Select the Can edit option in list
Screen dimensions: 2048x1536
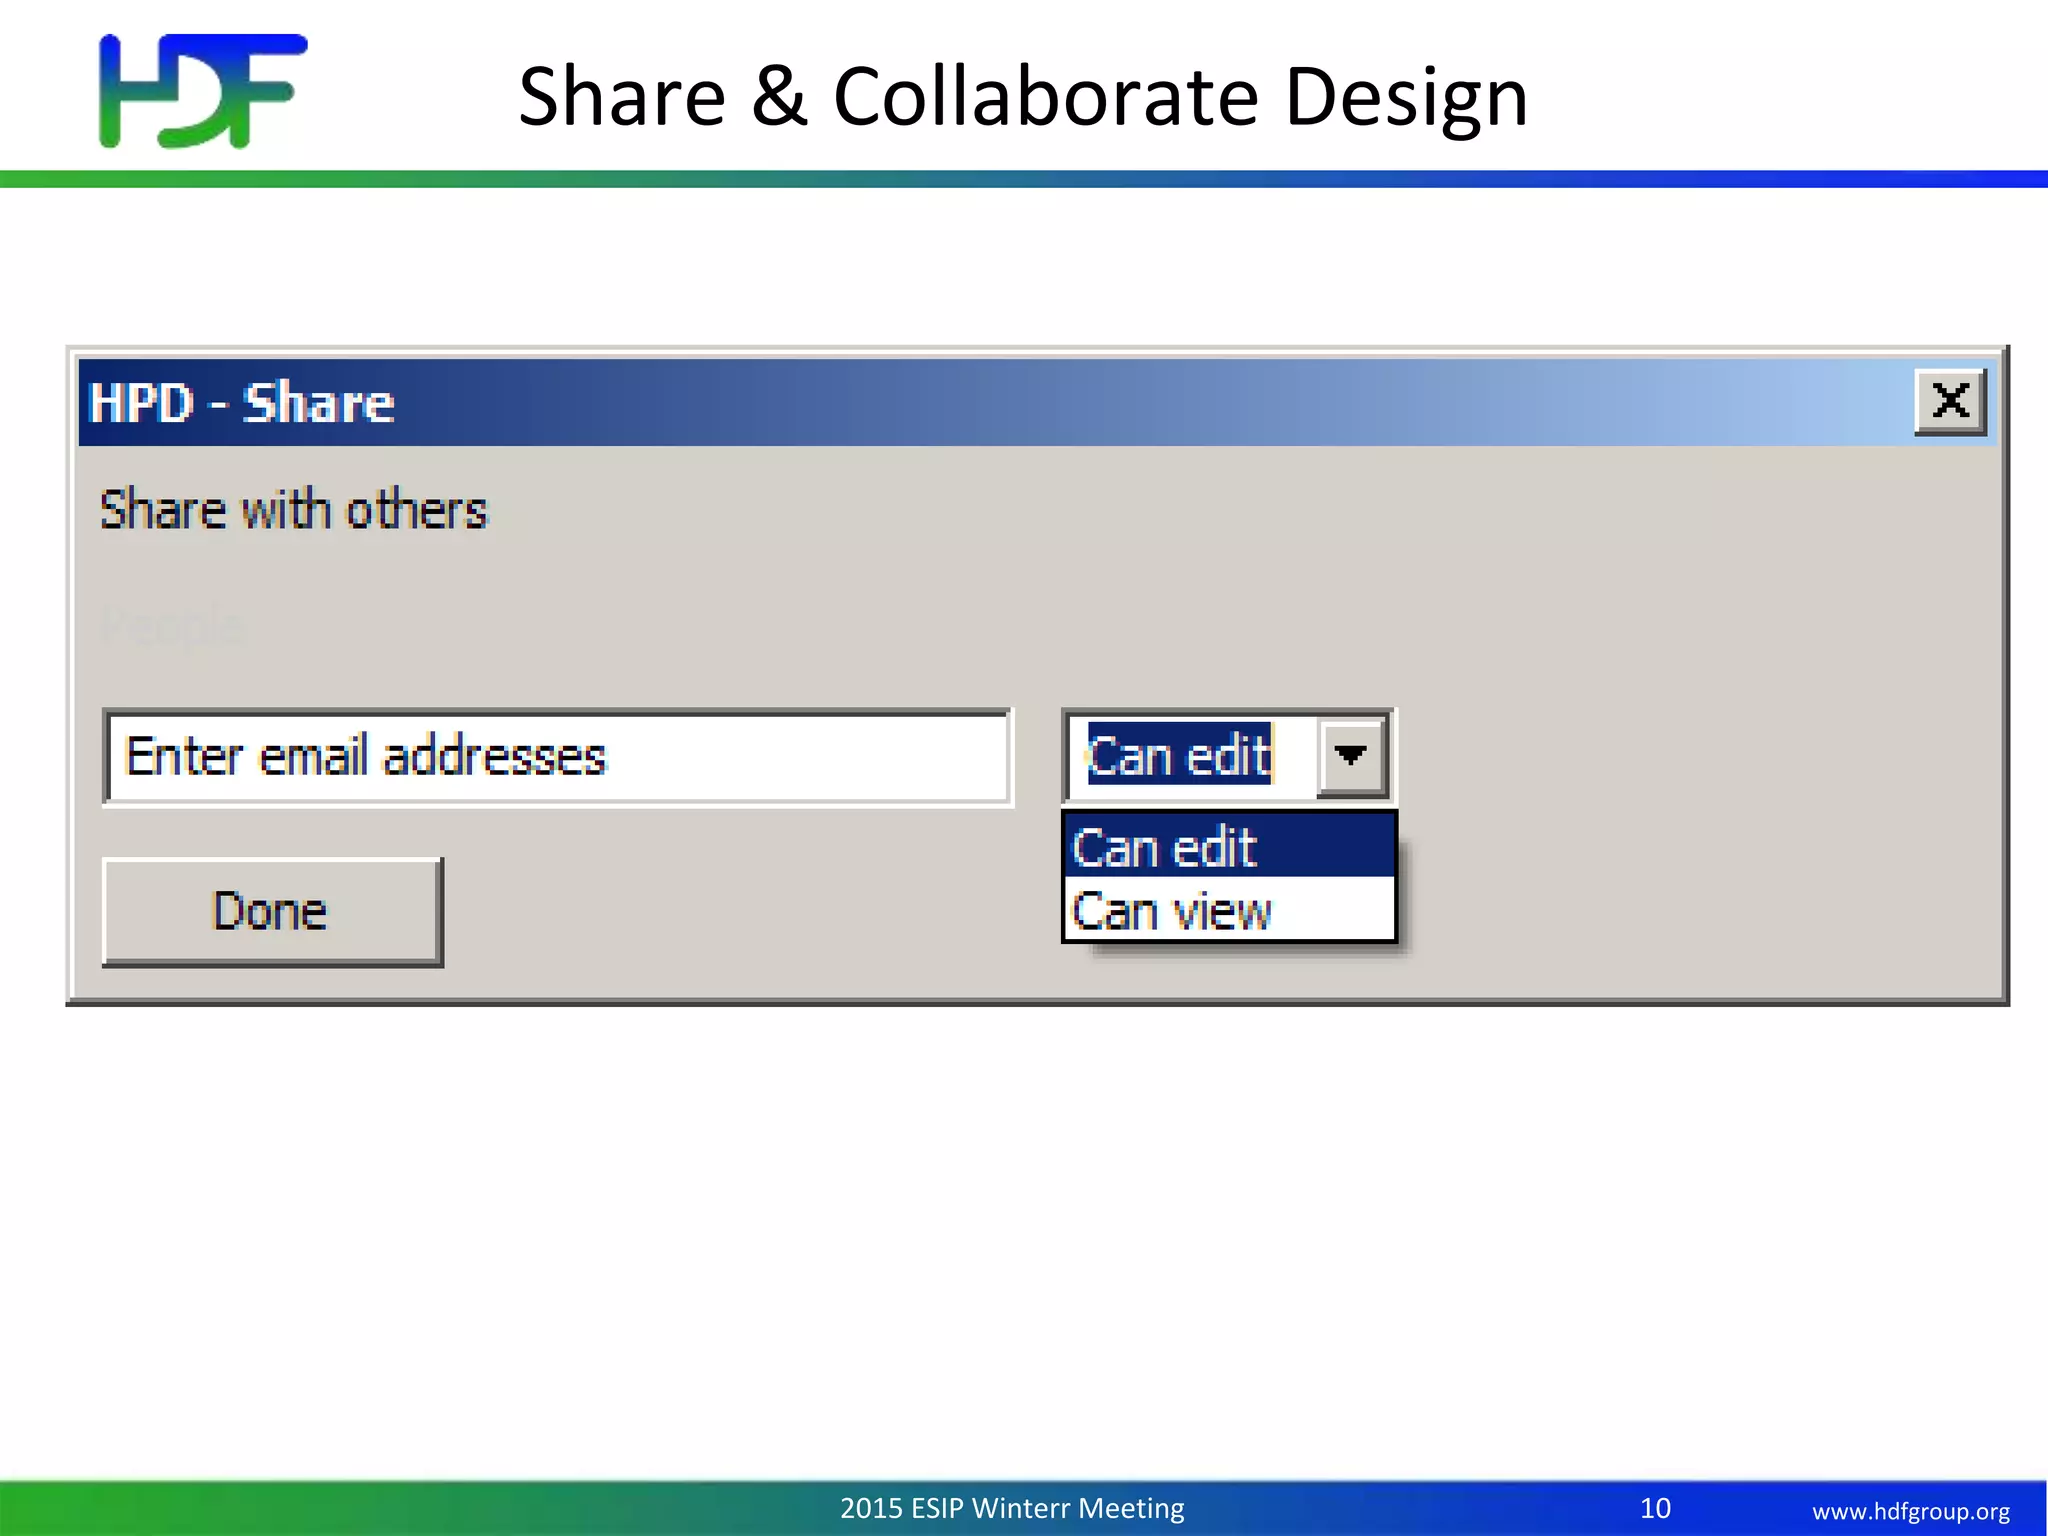[1229, 847]
